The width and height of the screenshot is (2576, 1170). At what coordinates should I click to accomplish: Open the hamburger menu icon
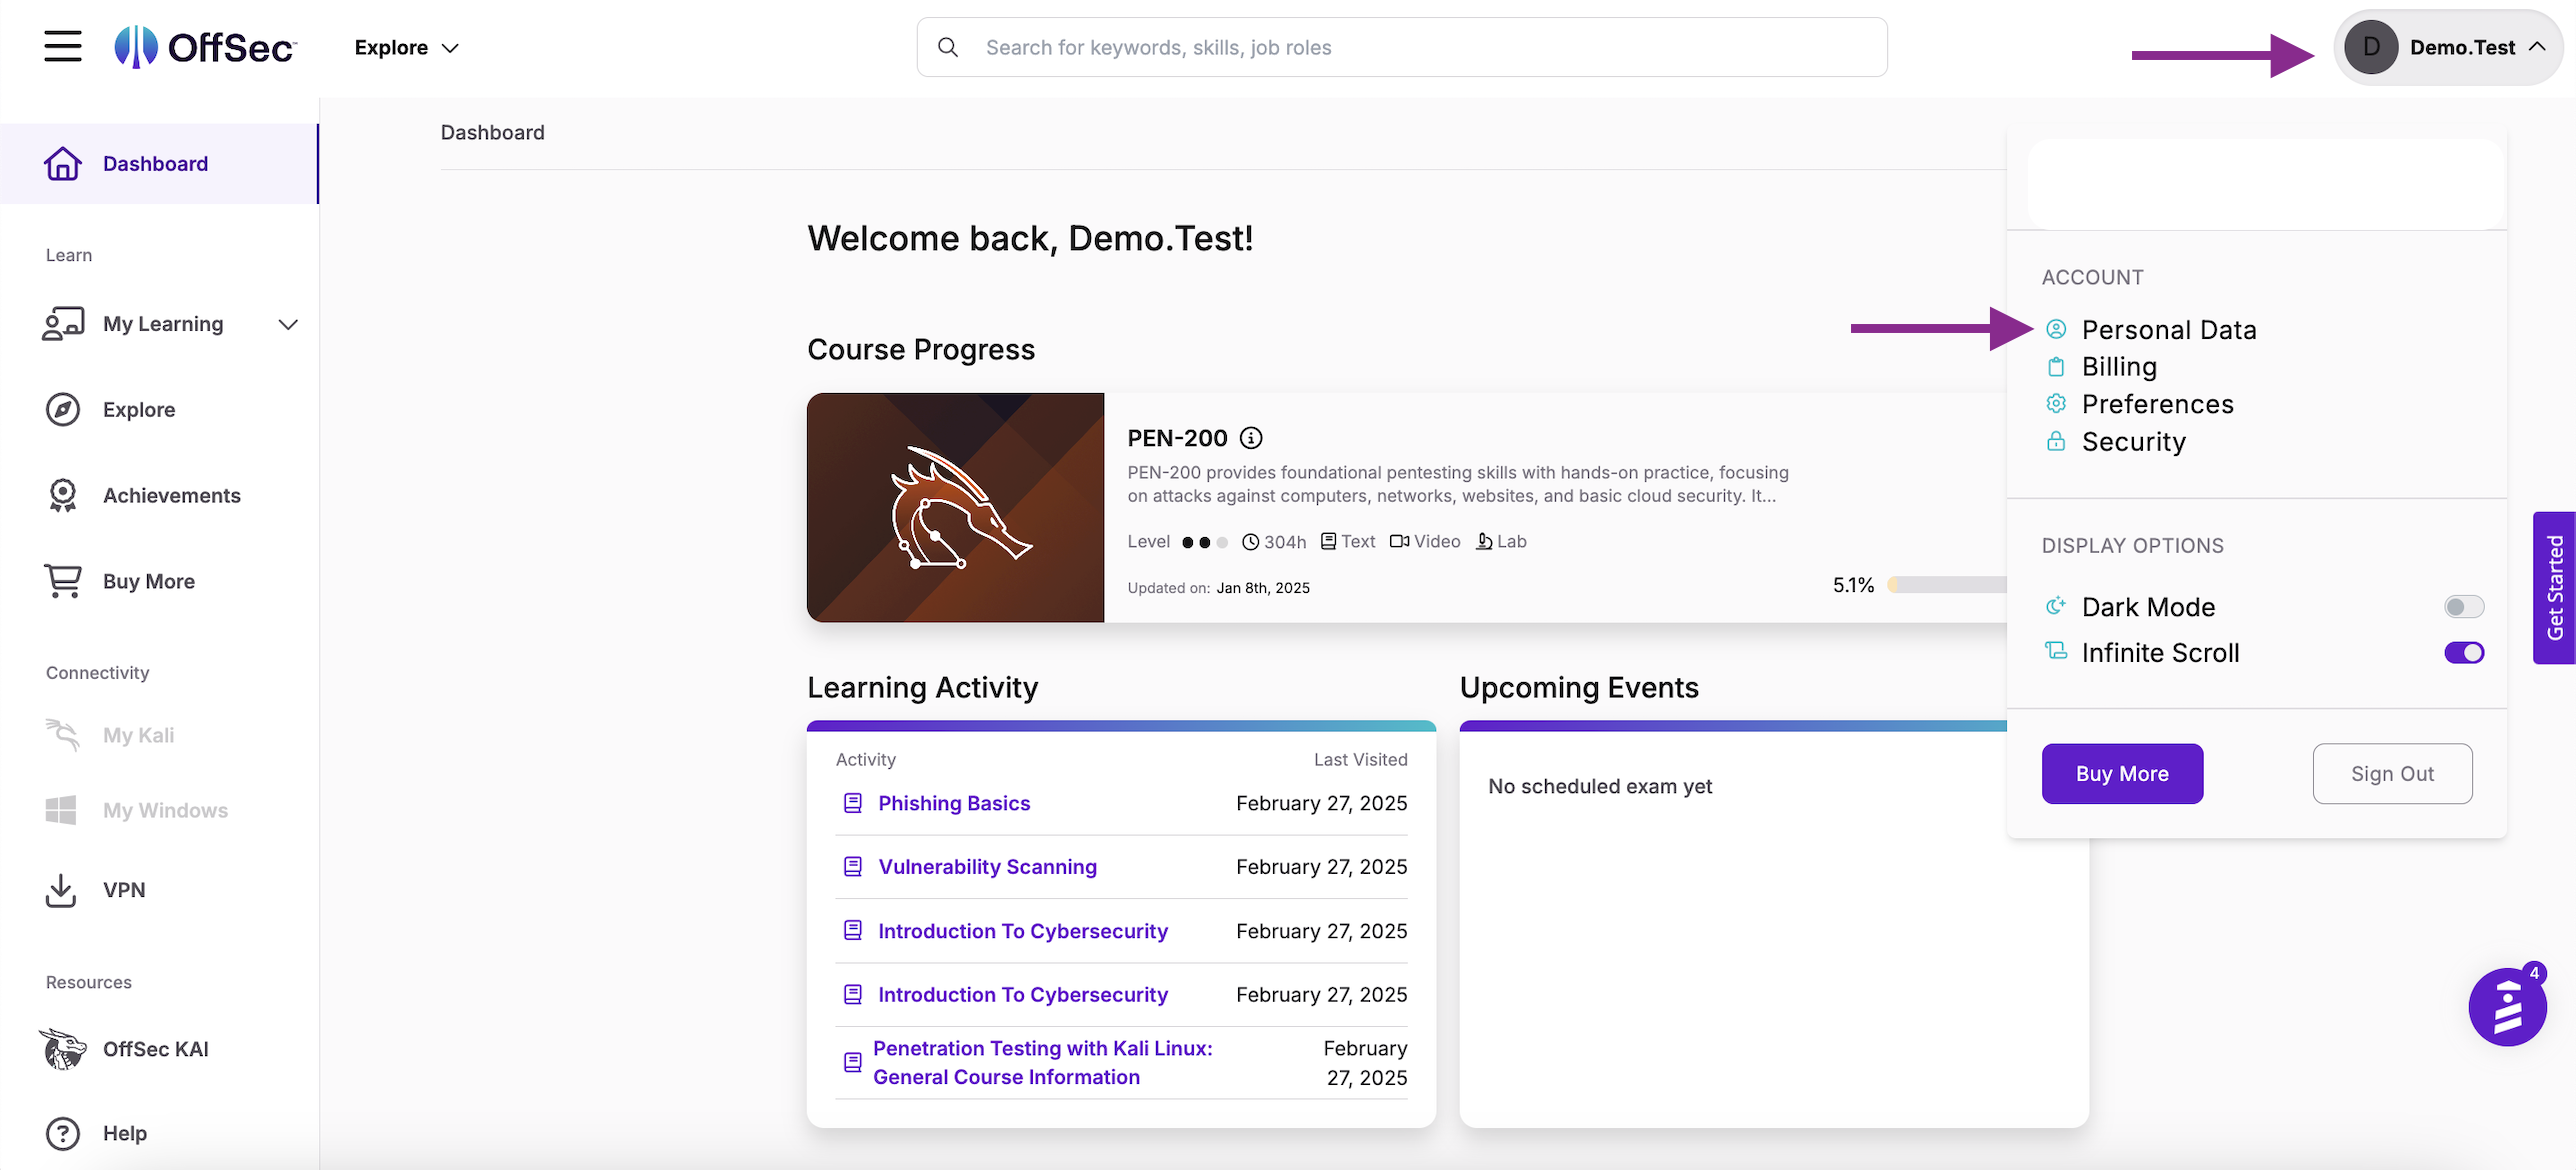62,47
